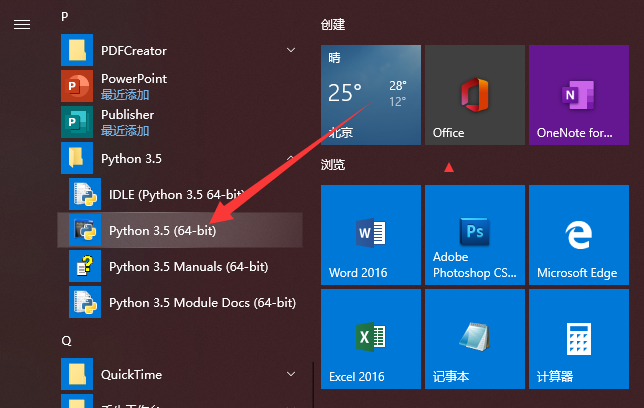Jump to letter P section header
Image resolution: width=644 pixels, height=408 pixels.
pos(64,16)
